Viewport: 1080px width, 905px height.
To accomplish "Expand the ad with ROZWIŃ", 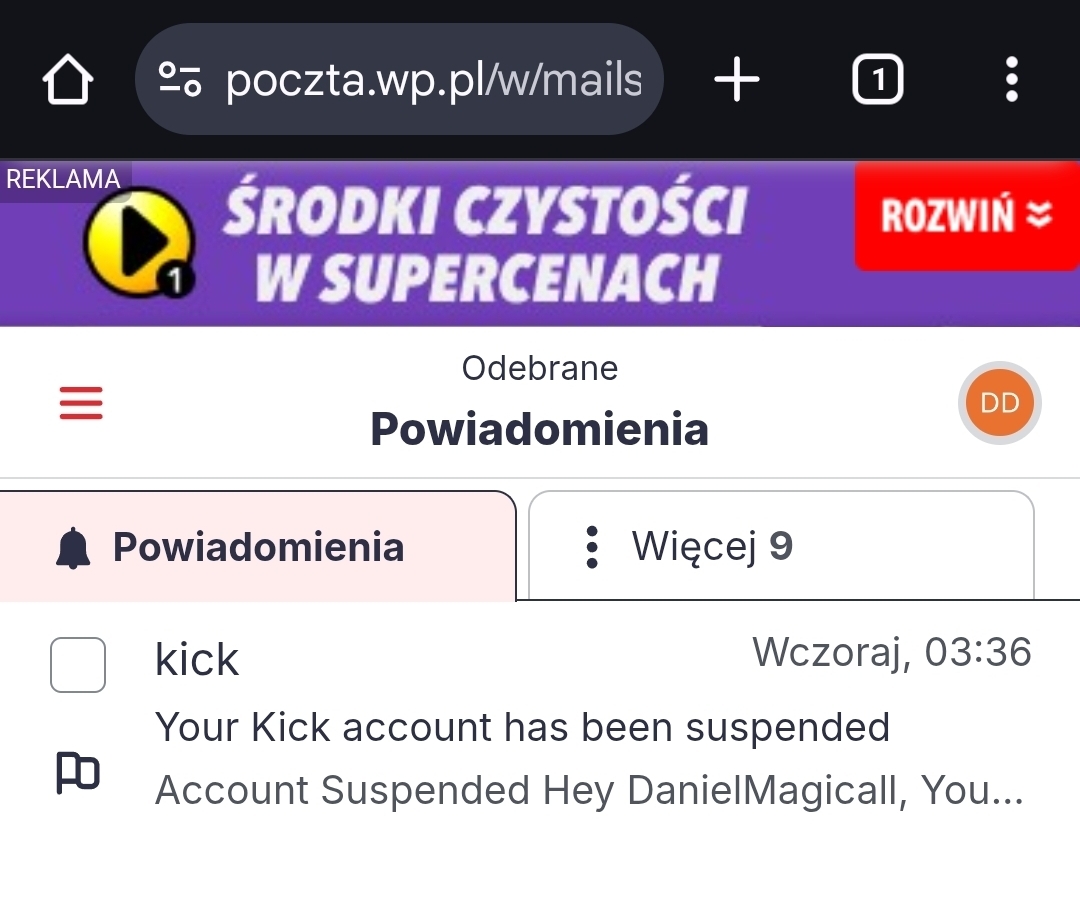I will pos(966,215).
